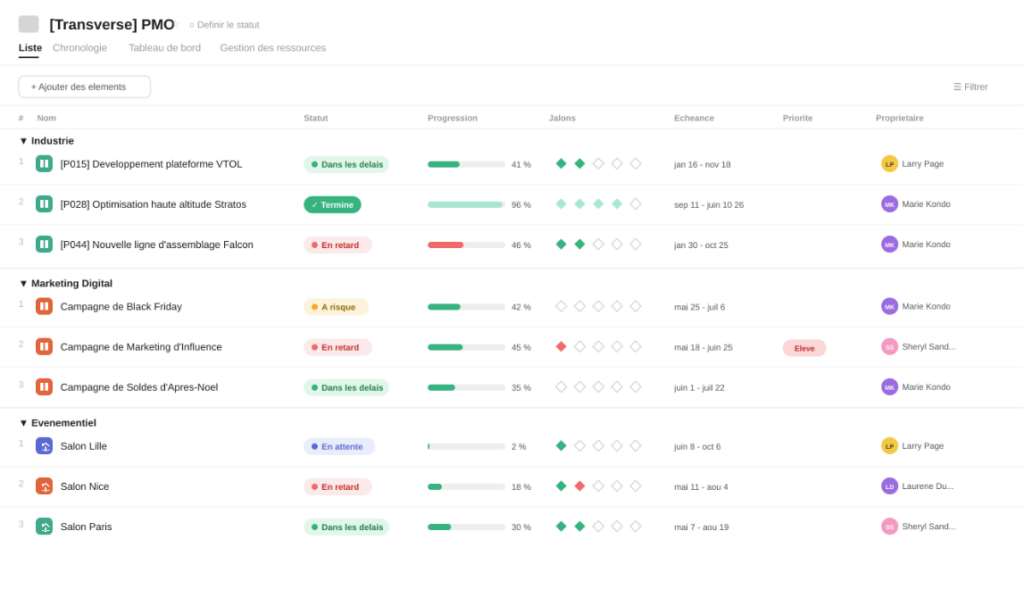Open 'Salon Nice' item
This screenshot has height=589, width=1024.
click(85, 486)
